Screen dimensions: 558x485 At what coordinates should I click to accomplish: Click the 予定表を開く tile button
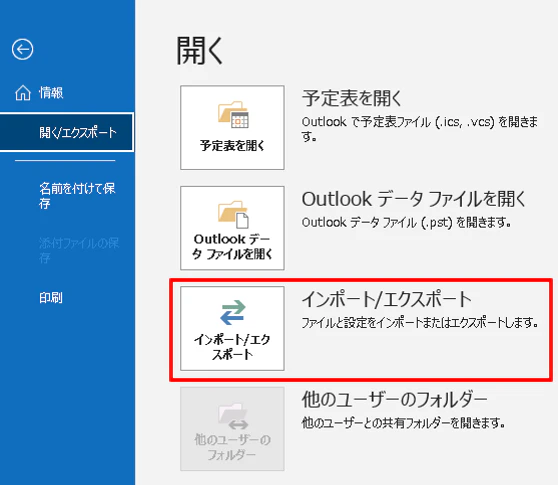[x=232, y=127]
